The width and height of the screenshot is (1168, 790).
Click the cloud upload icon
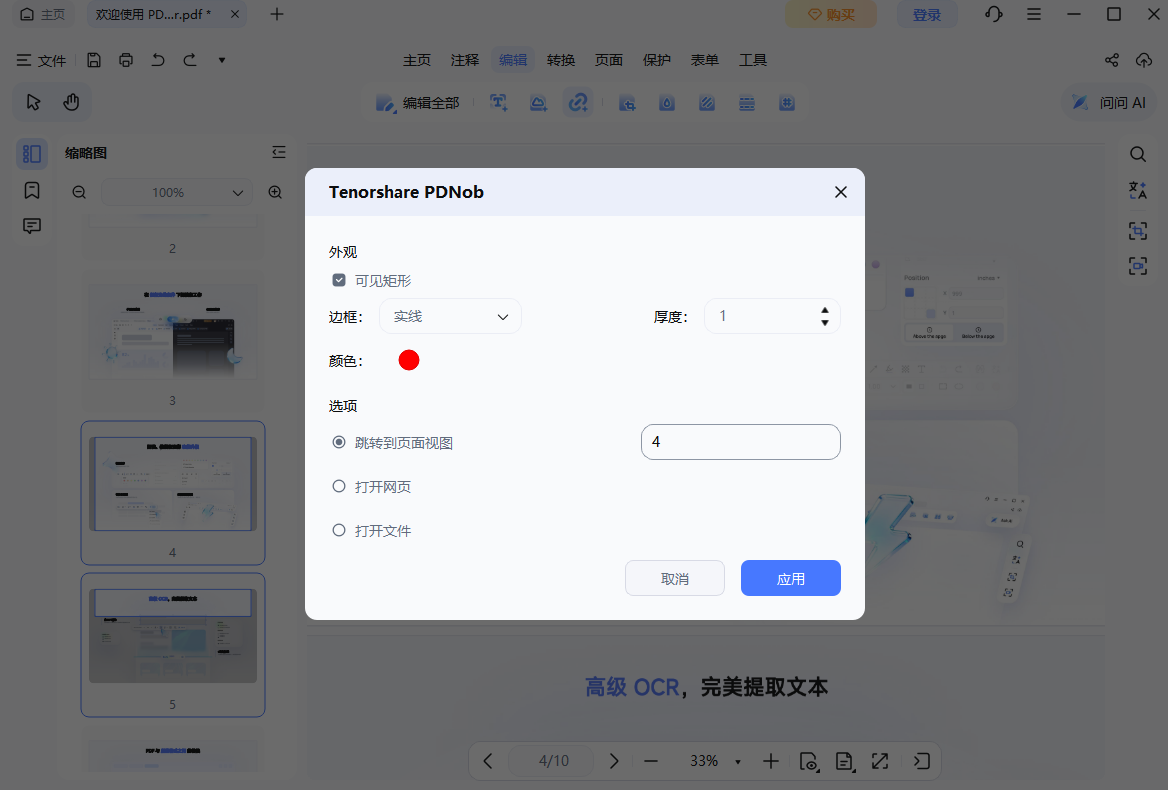click(x=1144, y=60)
